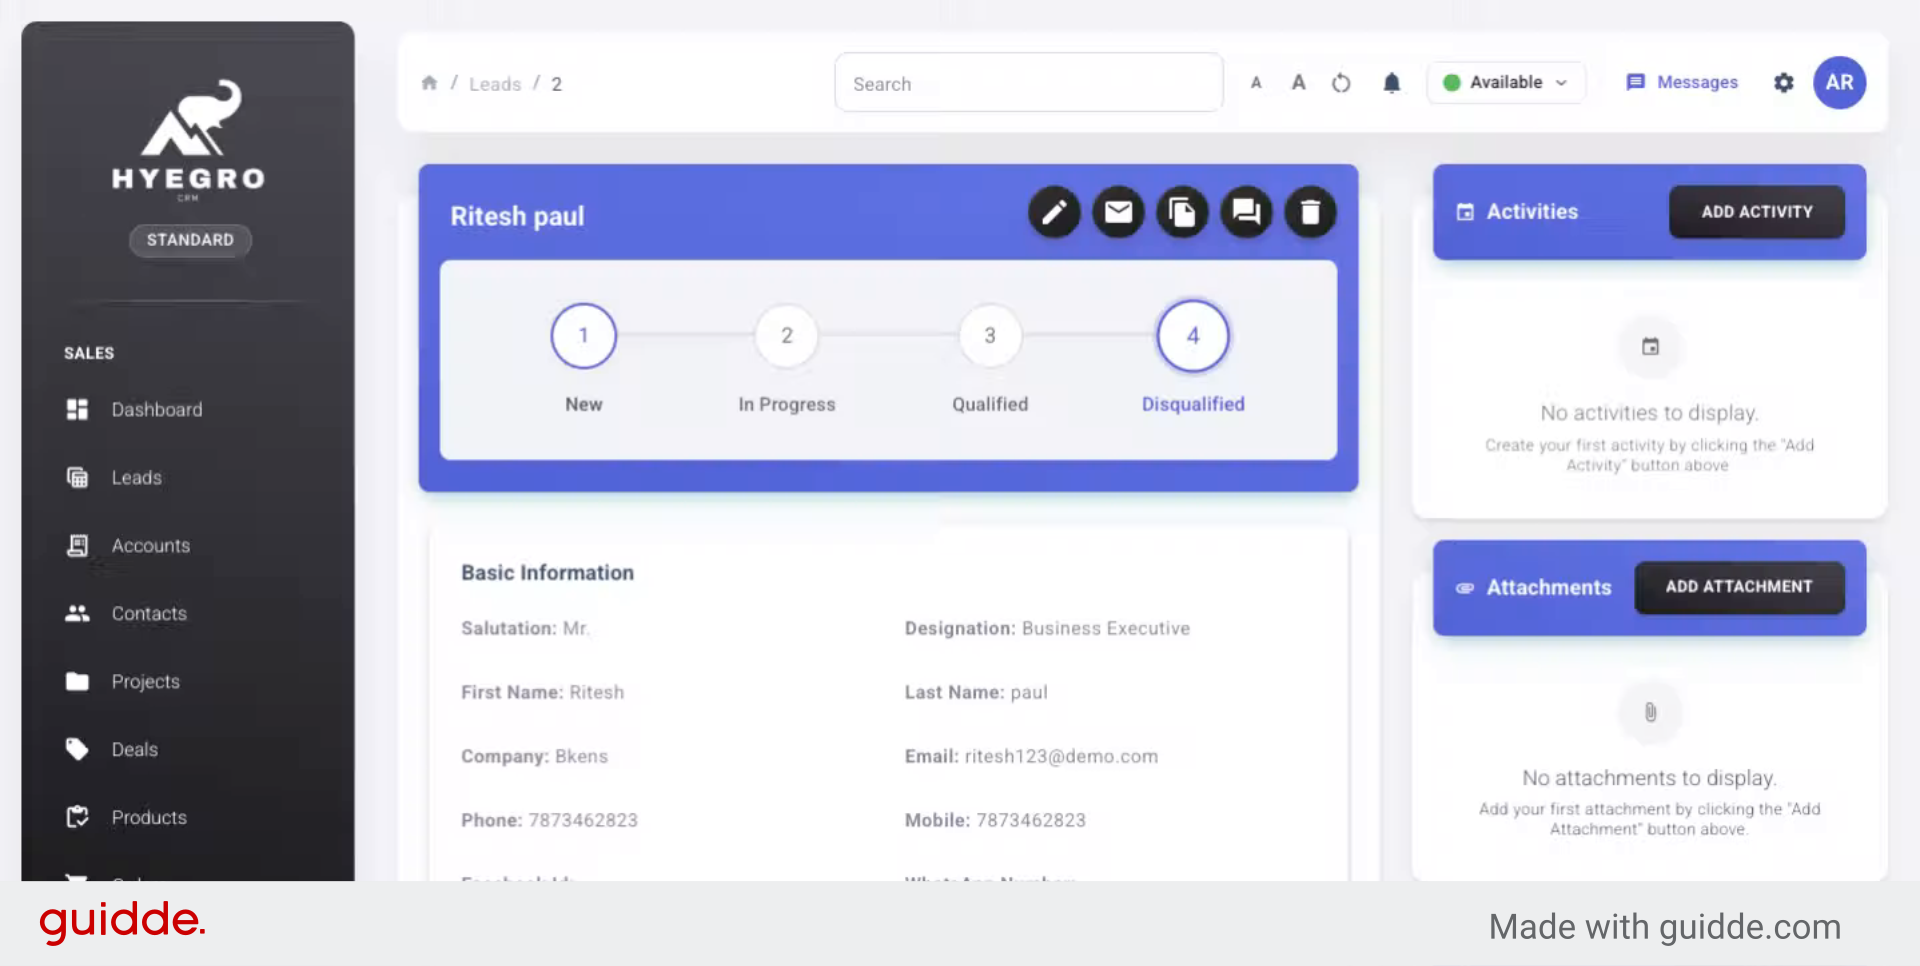Screen dimensions: 1920x966
Task: Open the comments chat bubble icon
Action: pyautogui.click(x=1246, y=212)
